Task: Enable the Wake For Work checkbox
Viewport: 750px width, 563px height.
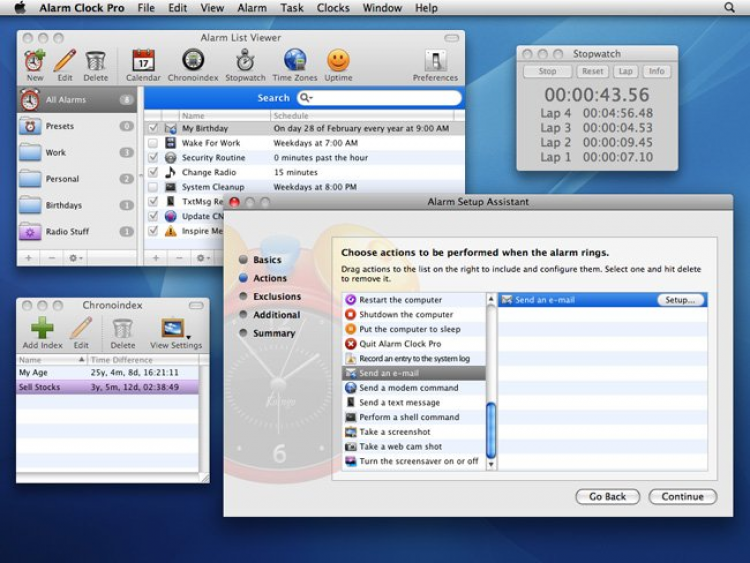Action: (x=153, y=143)
